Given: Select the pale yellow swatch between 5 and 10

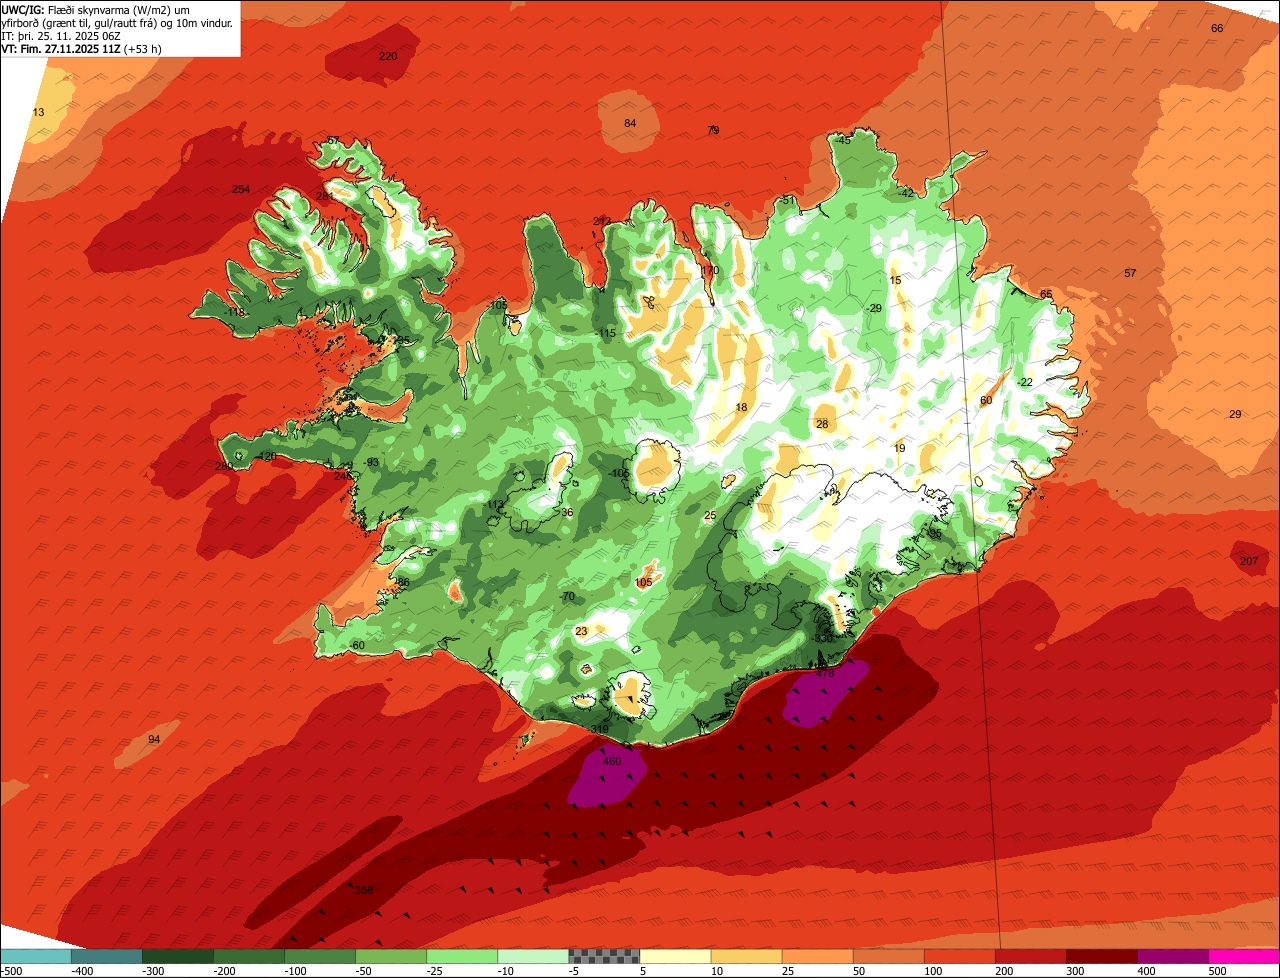Looking at the screenshot, I should point(675,956).
